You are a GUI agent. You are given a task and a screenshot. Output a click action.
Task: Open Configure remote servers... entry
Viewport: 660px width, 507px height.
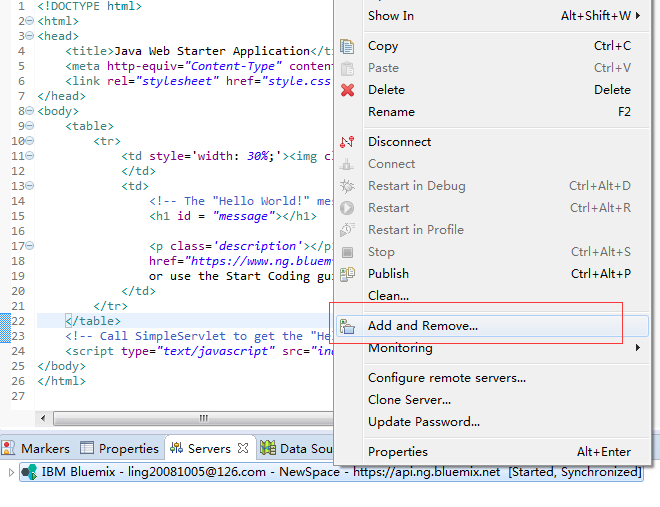click(492, 378)
